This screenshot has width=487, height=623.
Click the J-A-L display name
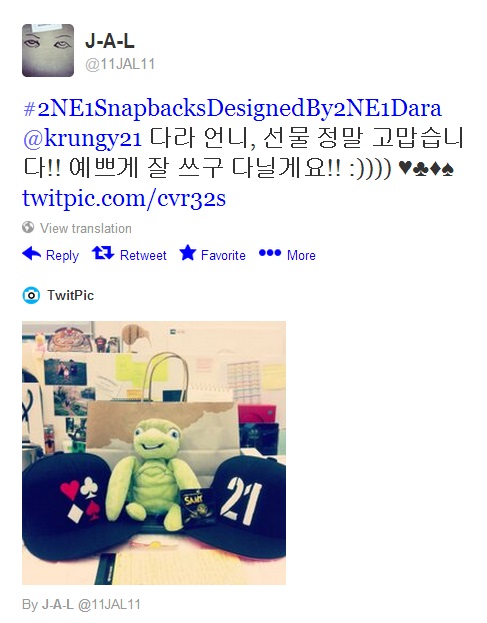(x=110, y=41)
